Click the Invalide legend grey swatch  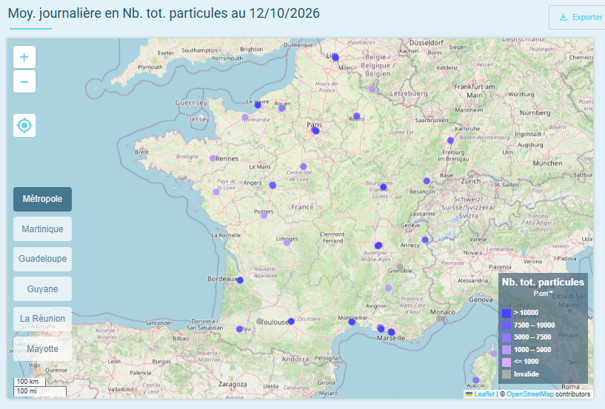coord(507,374)
